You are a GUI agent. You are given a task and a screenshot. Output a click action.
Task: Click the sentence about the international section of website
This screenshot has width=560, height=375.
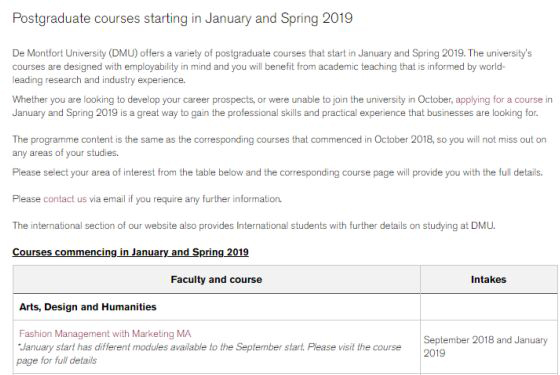coord(254,226)
